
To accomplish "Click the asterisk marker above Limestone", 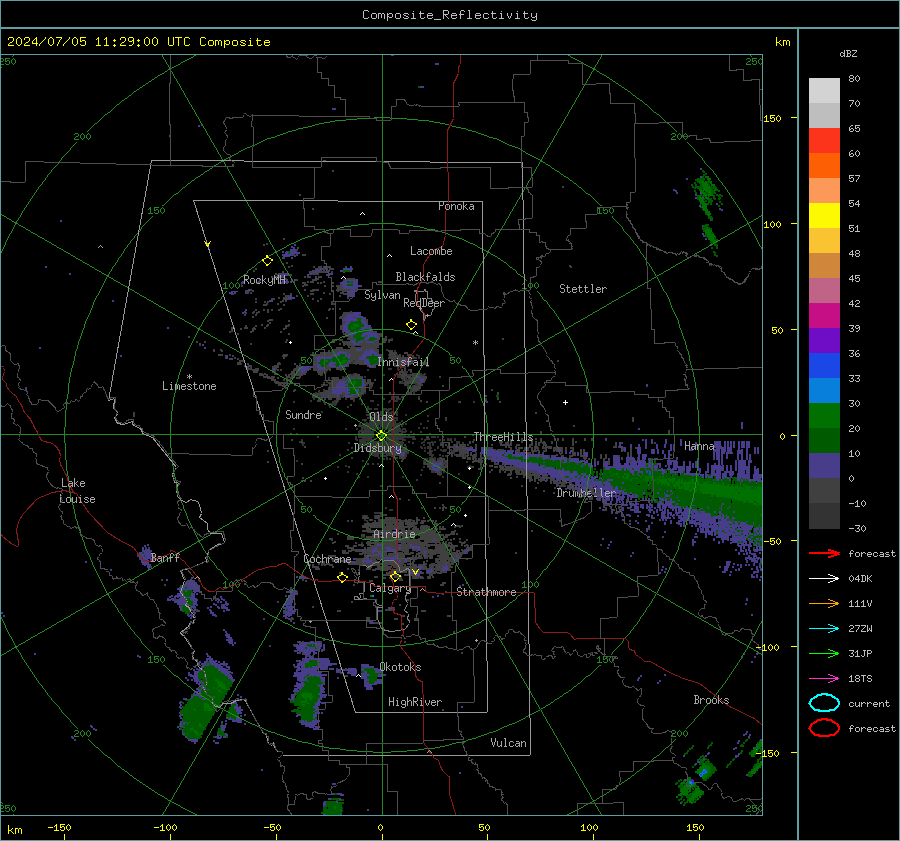I will click(189, 377).
